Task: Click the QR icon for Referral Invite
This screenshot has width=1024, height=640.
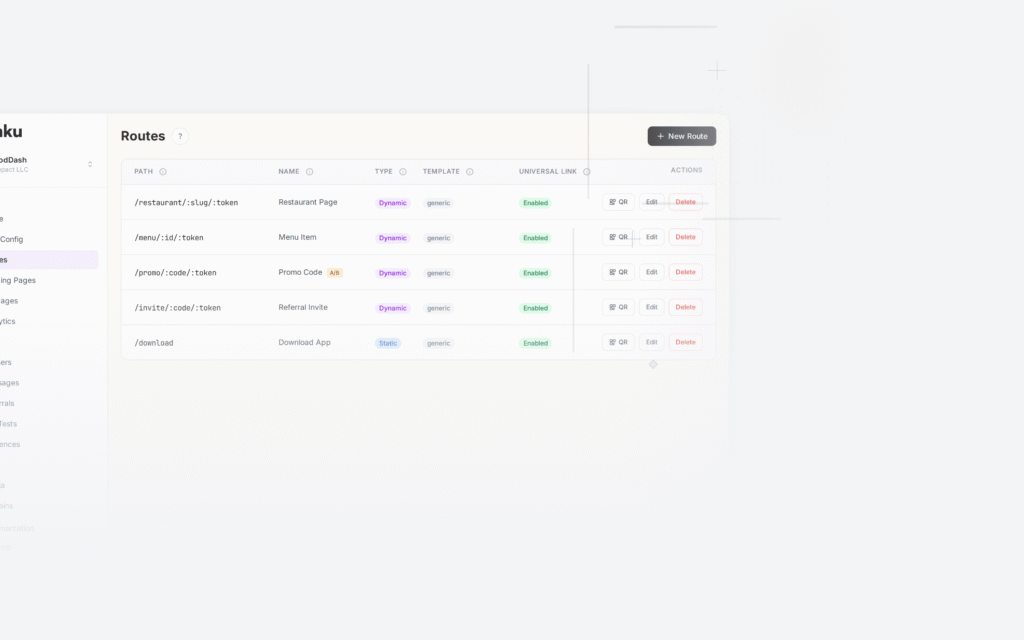Action: coord(618,307)
